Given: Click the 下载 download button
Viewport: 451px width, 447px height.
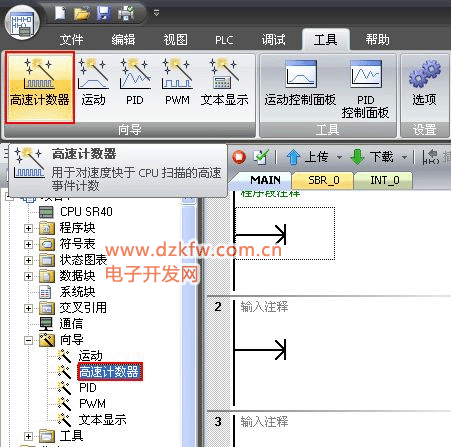Looking at the screenshot, I should pos(372,157).
